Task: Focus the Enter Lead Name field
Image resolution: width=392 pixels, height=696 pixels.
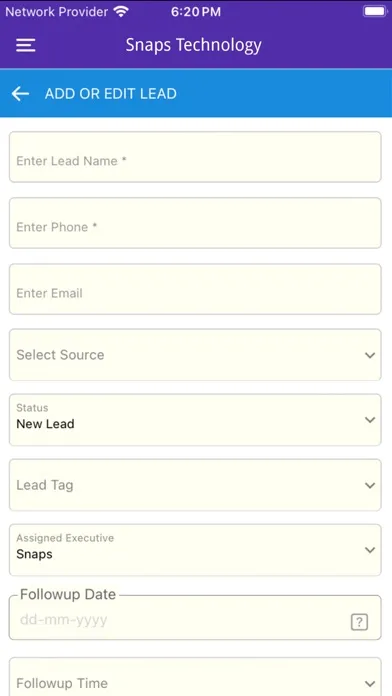Action: click(195, 157)
